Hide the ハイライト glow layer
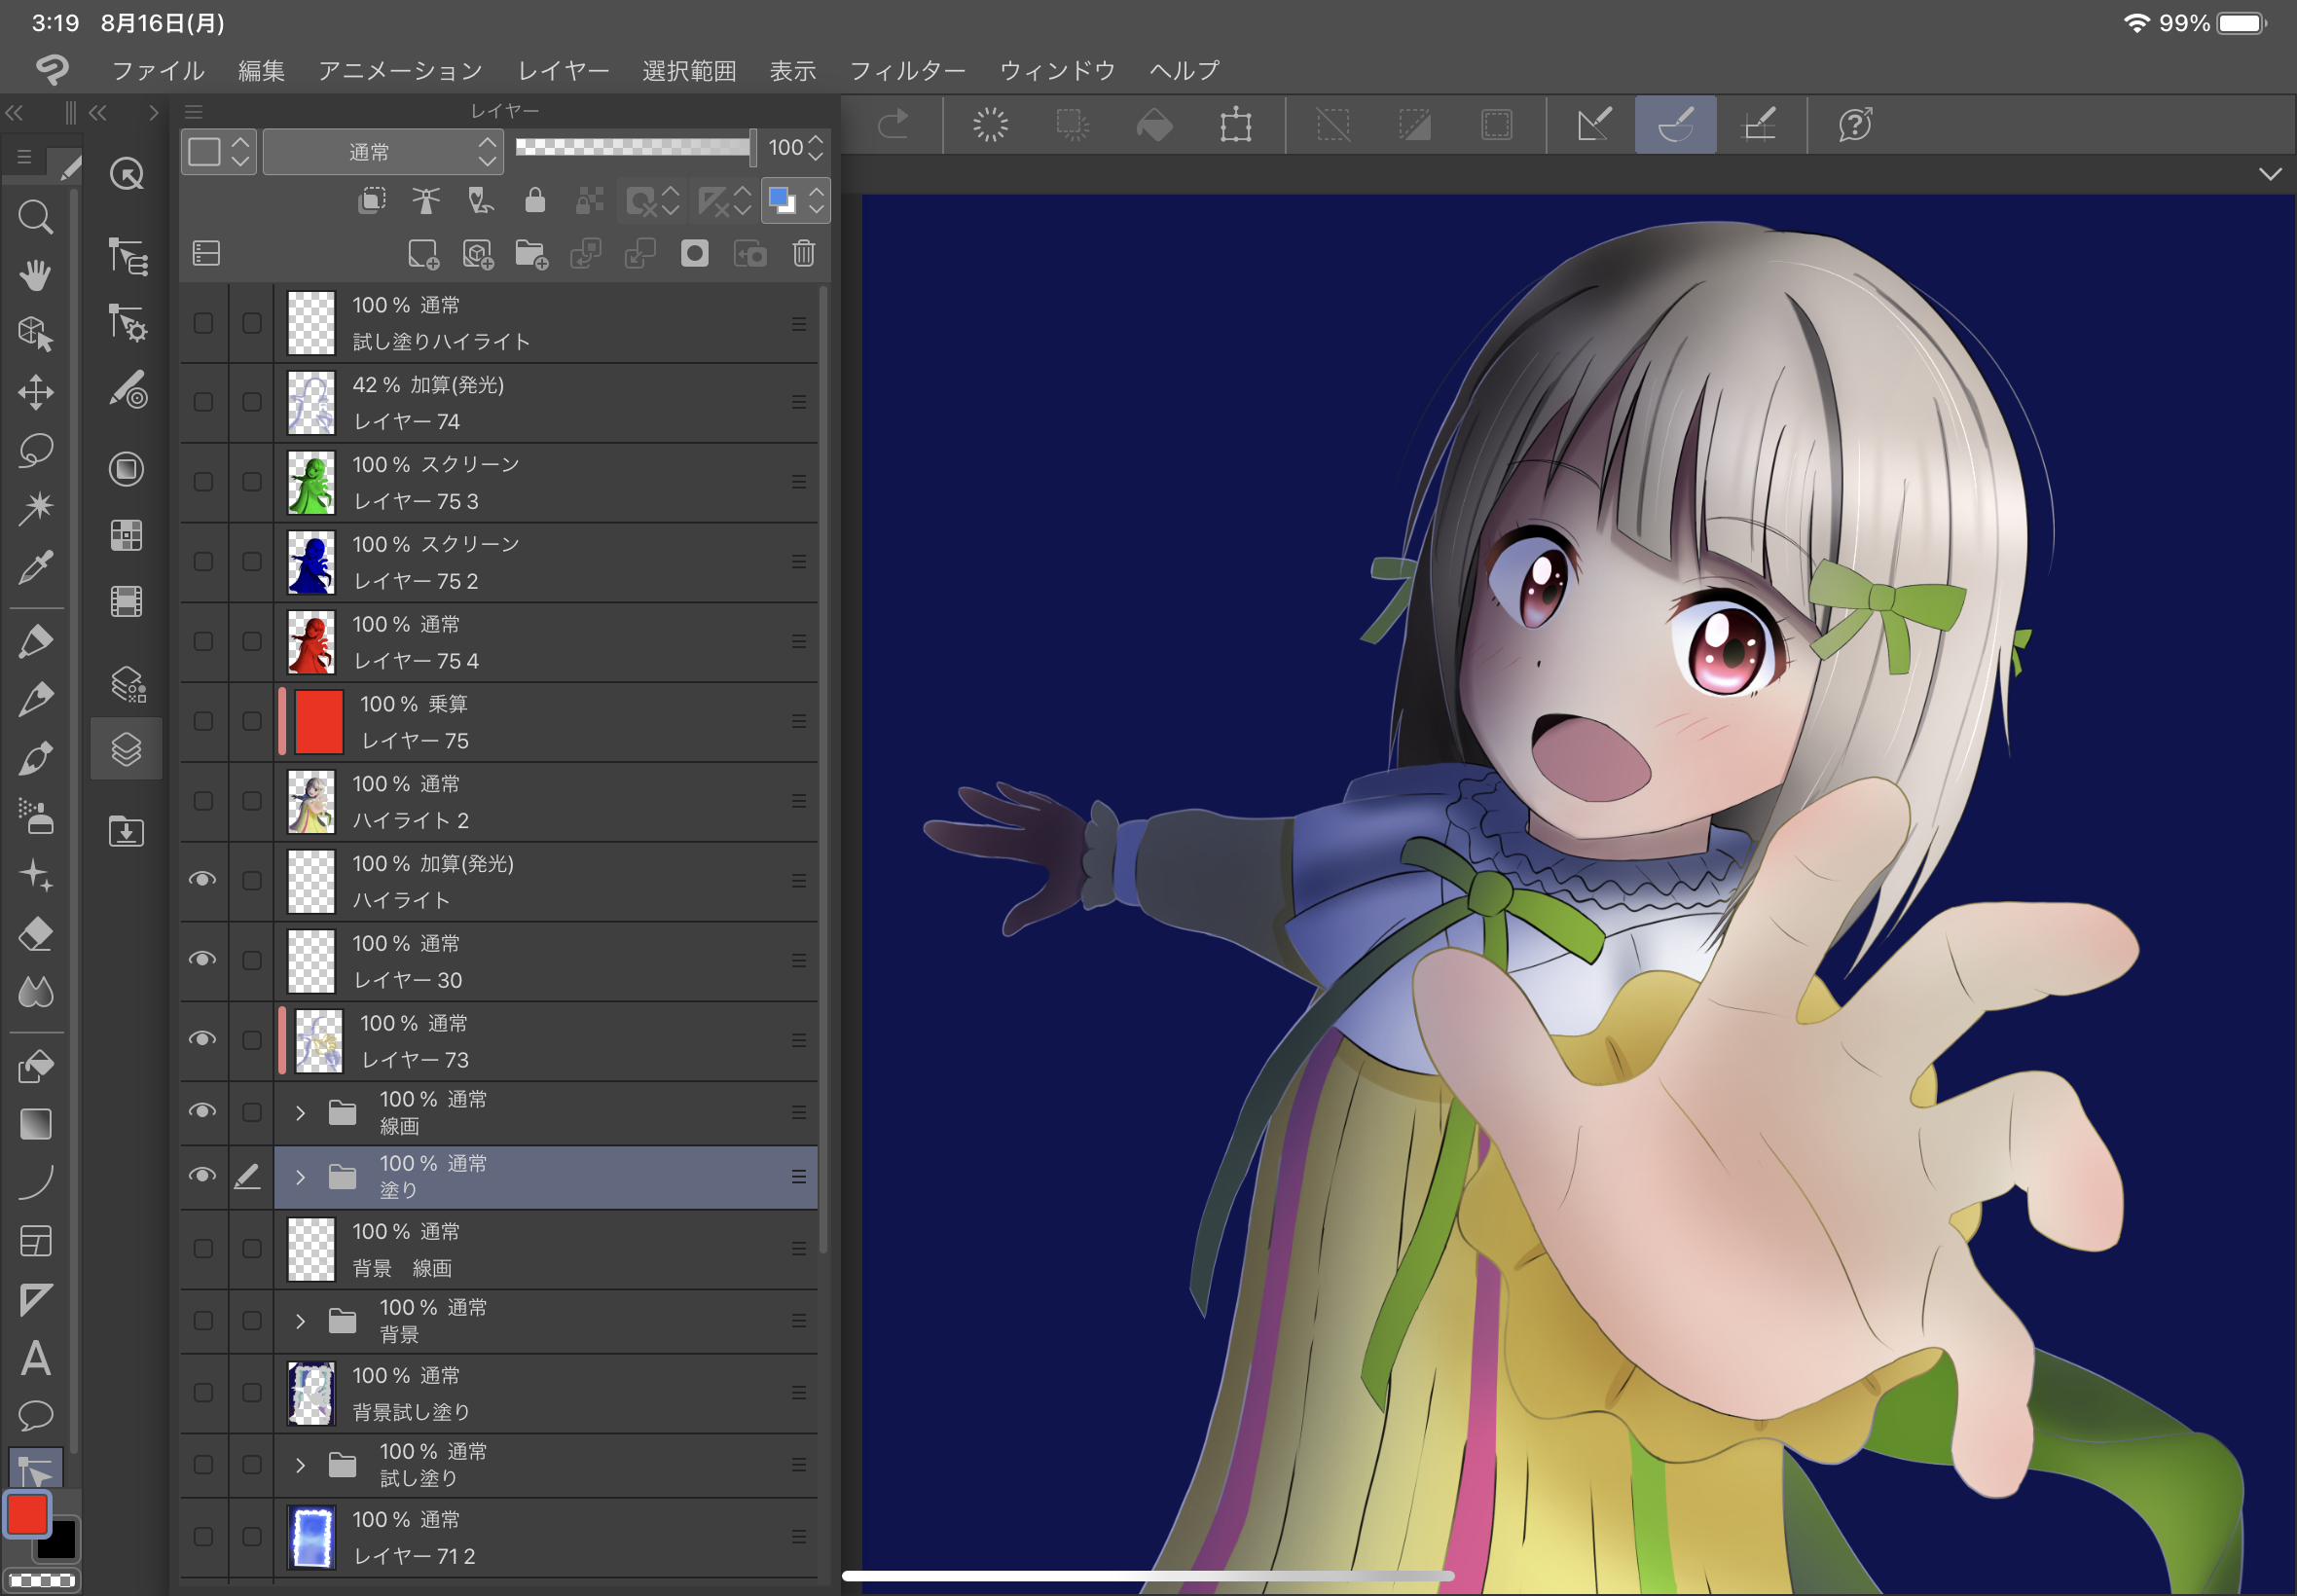 (203, 879)
